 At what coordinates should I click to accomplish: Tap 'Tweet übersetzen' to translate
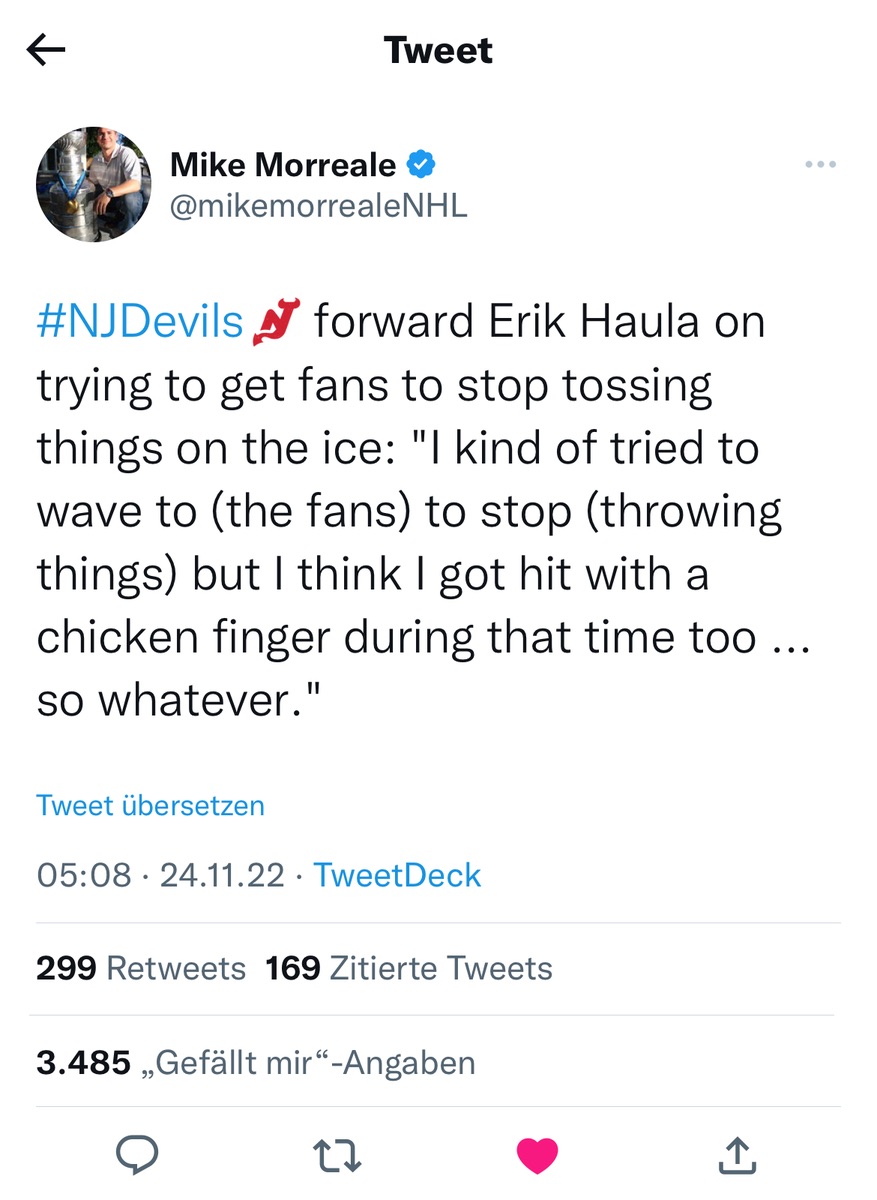[x=151, y=805]
